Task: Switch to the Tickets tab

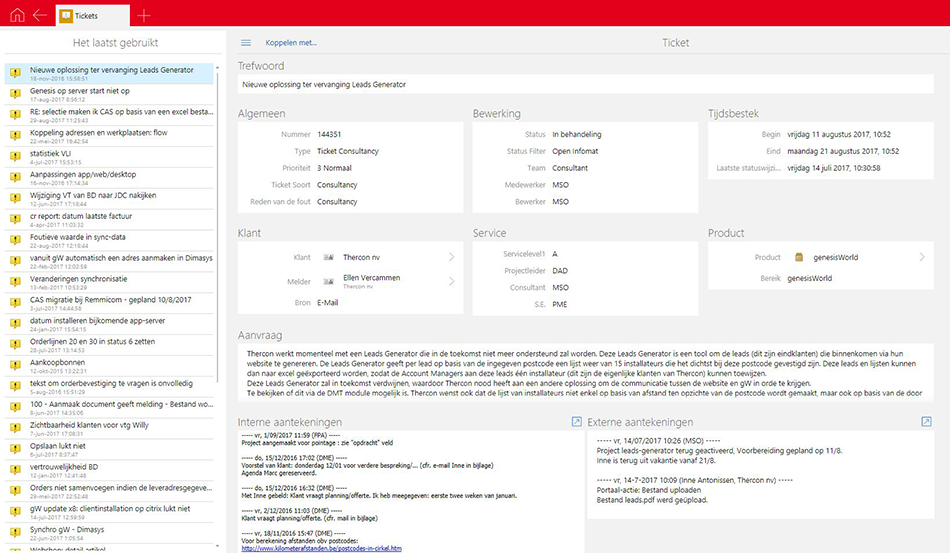Action: coord(93,16)
